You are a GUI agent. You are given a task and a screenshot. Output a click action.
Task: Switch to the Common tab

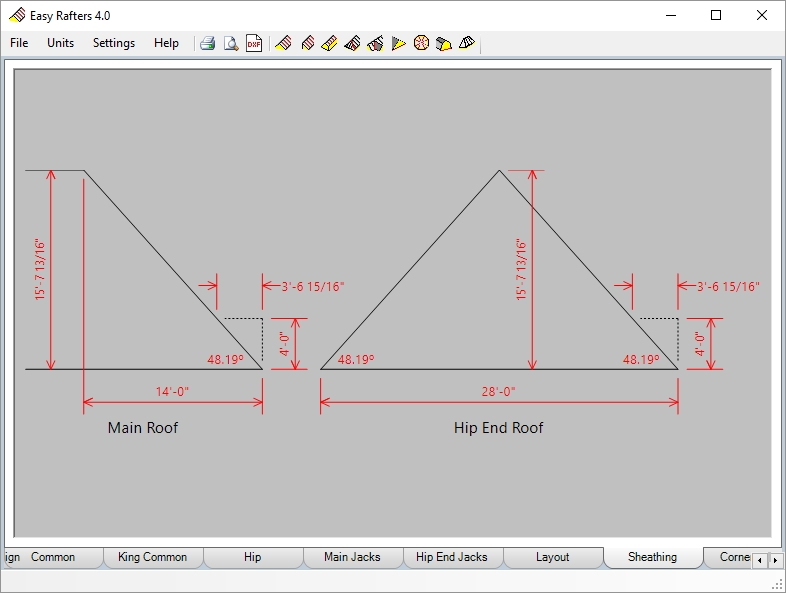pos(53,557)
